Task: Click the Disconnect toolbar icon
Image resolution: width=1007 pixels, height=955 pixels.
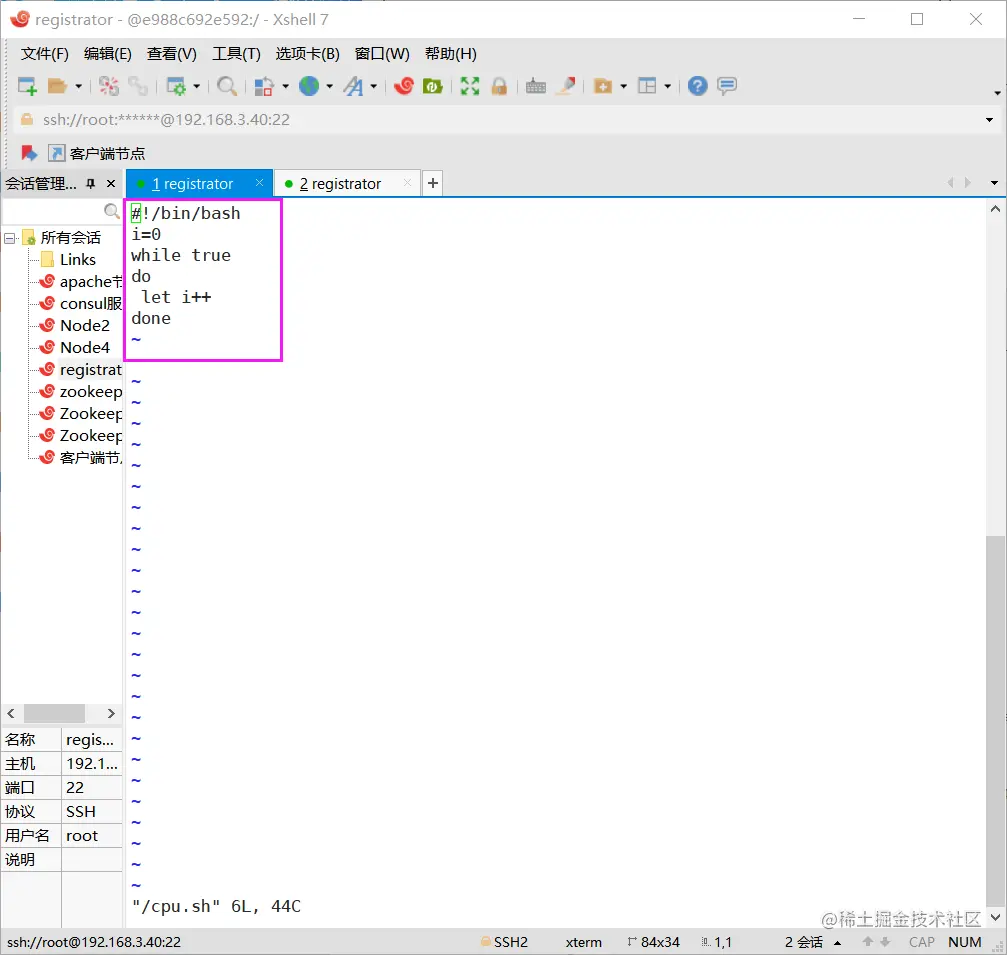Action: coord(109,85)
